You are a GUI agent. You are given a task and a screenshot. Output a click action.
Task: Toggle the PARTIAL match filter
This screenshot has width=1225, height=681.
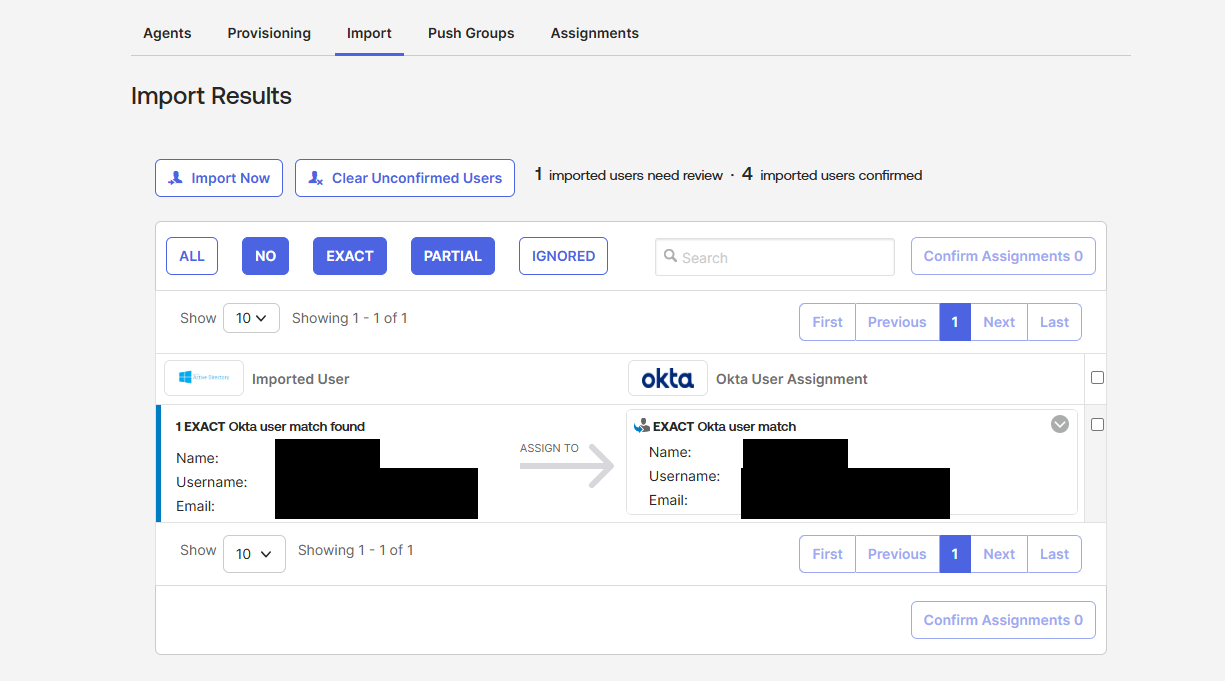pyautogui.click(x=453, y=256)
